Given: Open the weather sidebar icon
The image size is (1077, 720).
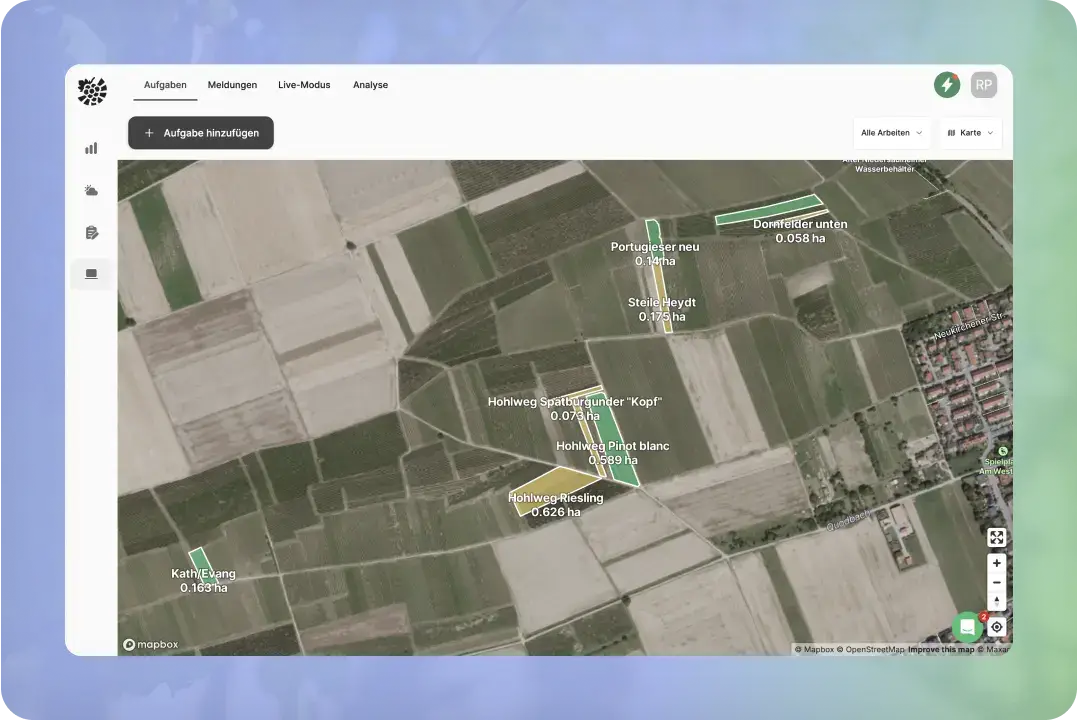Looking at the screenshot, I should point(92,190).
